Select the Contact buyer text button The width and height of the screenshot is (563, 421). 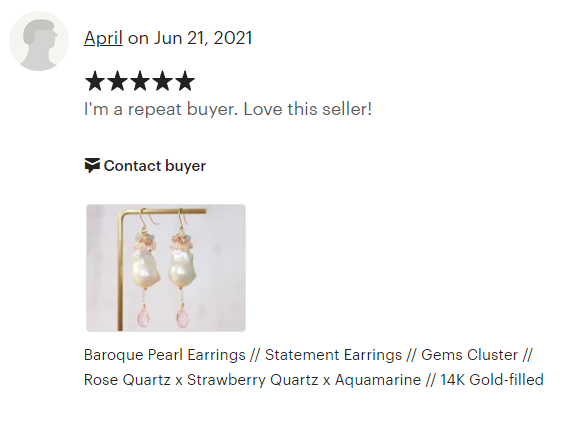(x=155, y=166)
